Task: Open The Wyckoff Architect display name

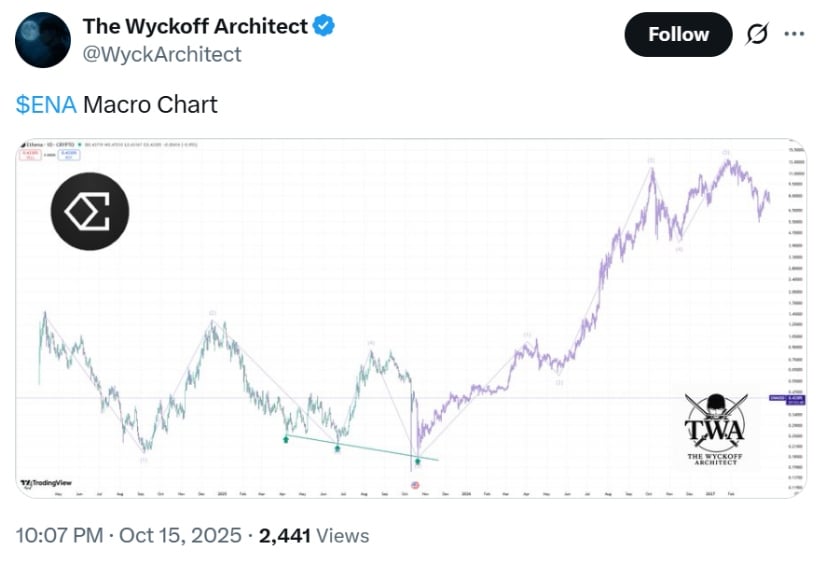Action: 195,27
